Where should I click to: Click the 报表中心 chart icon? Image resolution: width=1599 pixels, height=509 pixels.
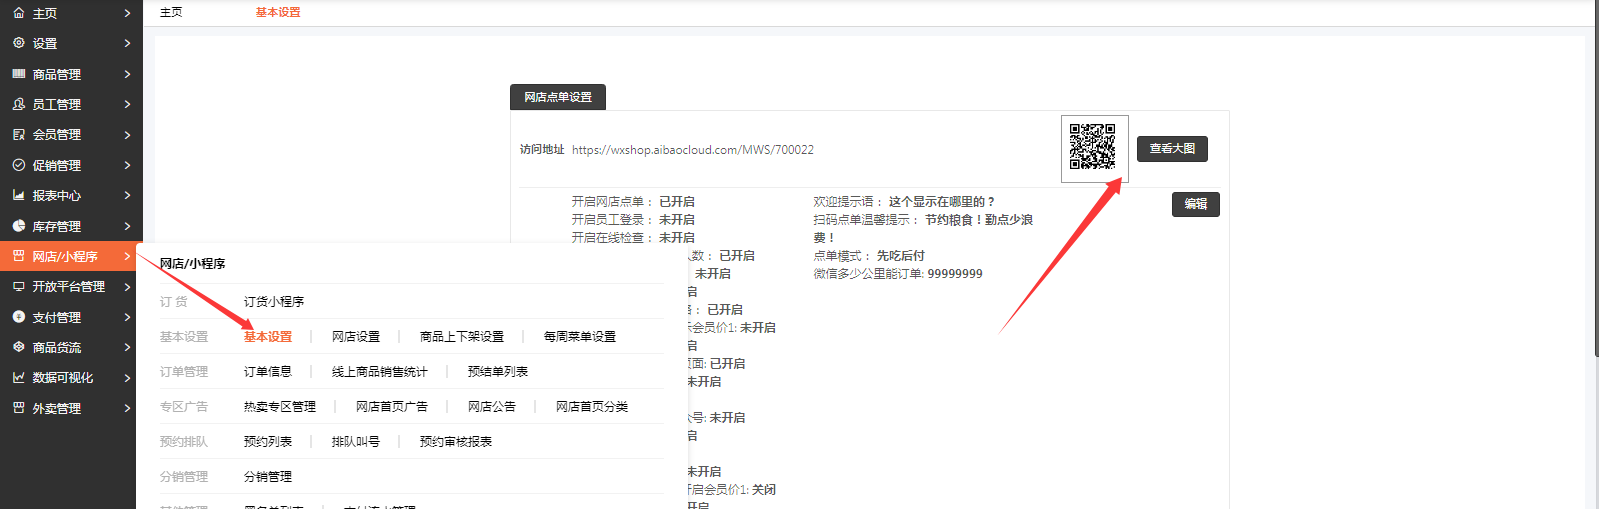click(18, 195)
